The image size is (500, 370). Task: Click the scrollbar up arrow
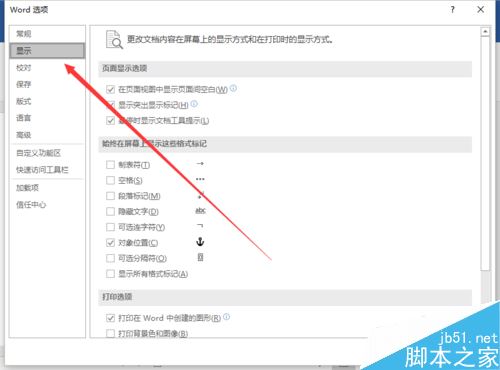click(x=485, y=32)
